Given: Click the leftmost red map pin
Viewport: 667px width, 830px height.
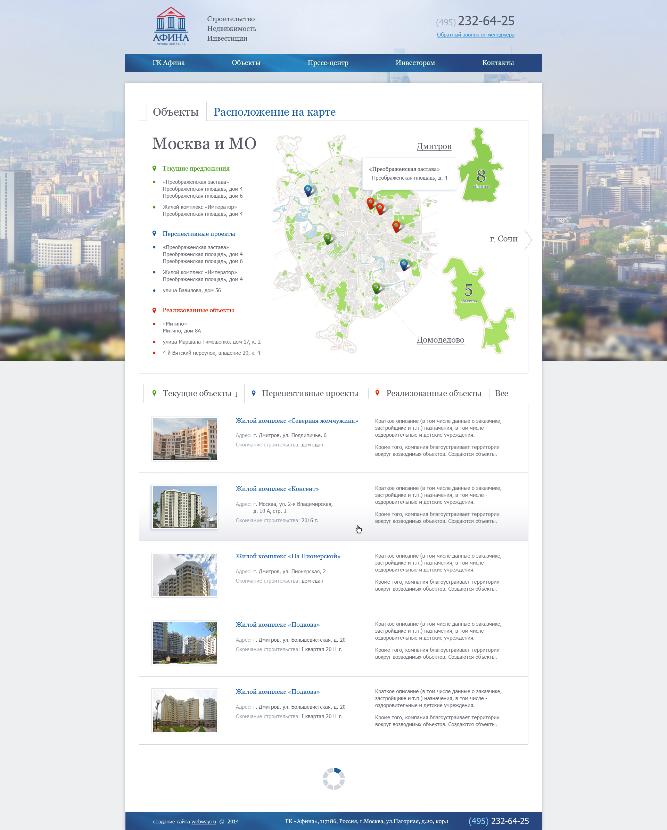Looking at the screenshot, I should click(x=371, y=203).
